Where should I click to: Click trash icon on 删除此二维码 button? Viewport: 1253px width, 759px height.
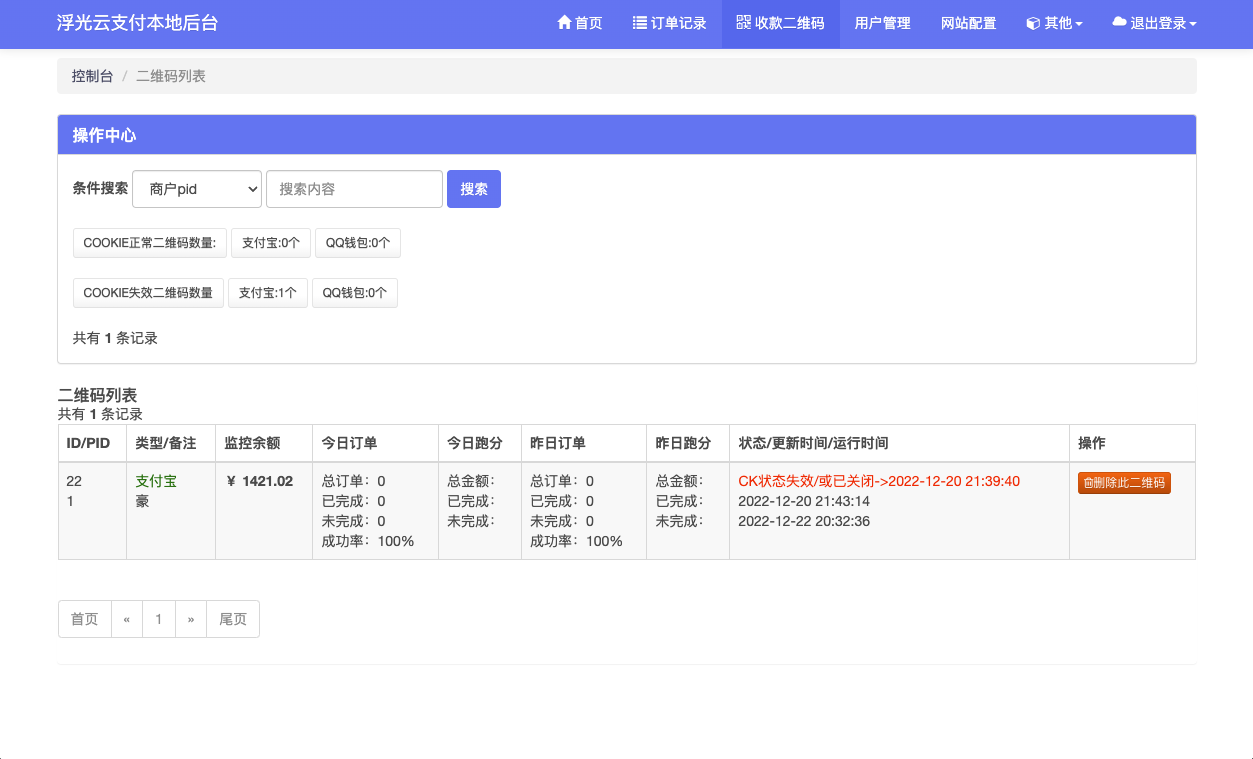pyautogui.click(x=1088, y=483)
